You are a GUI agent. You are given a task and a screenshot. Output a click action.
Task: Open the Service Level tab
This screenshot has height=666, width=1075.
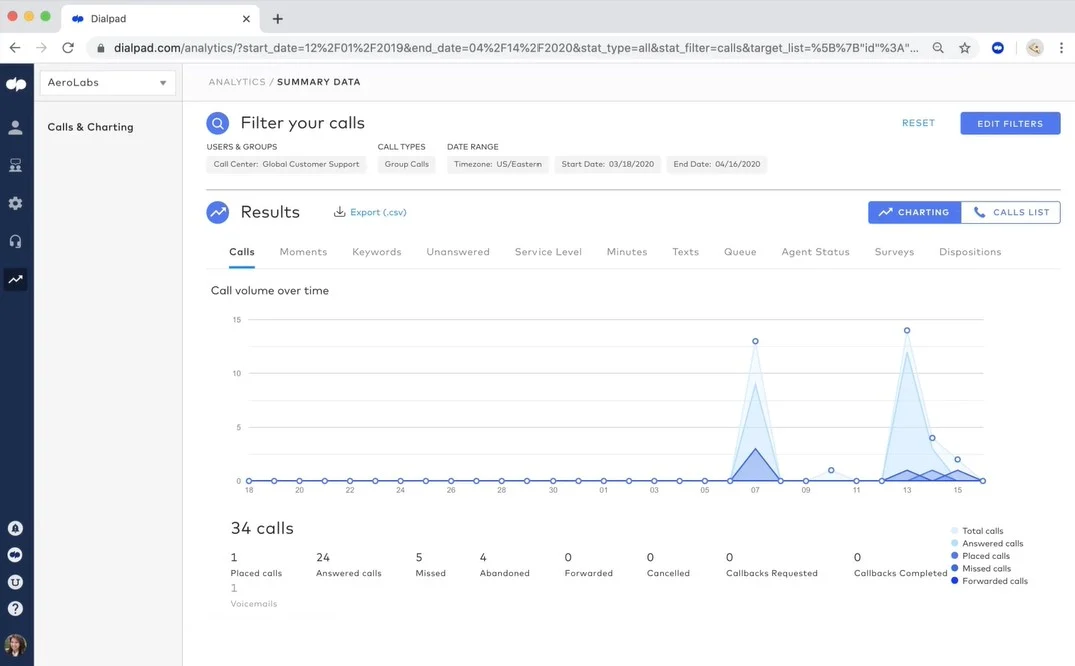click(x=548, y=252)
